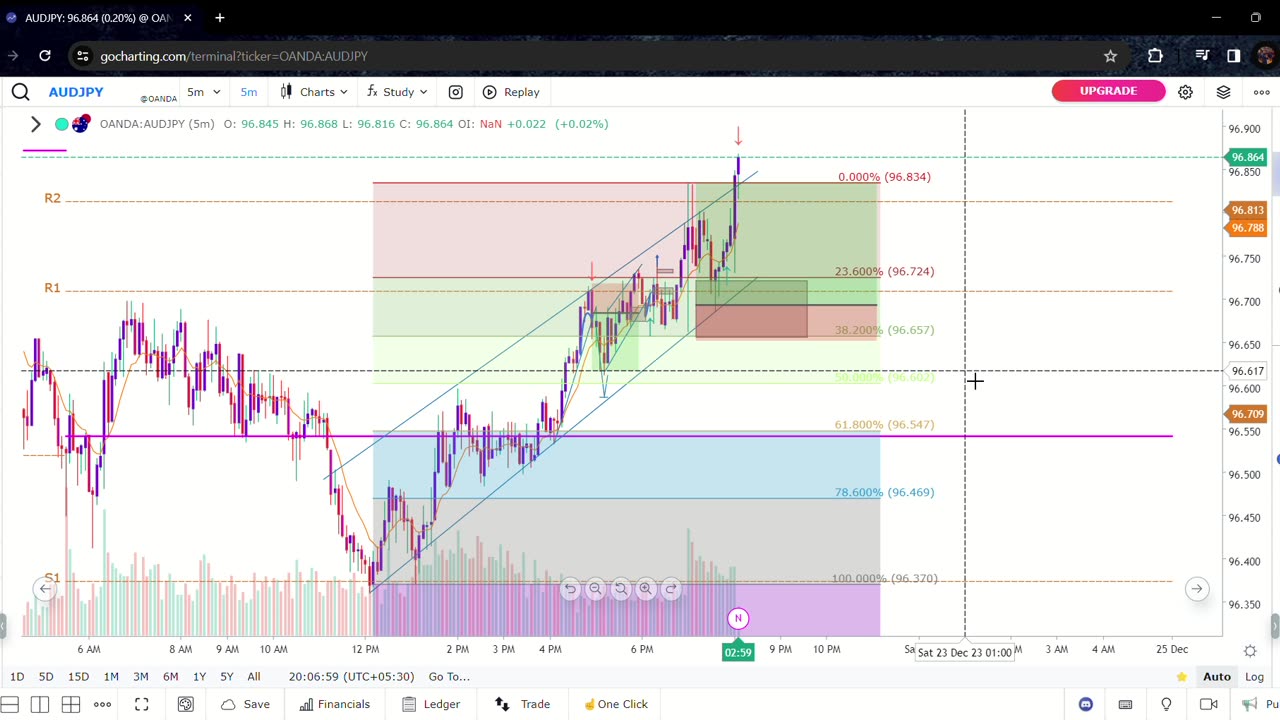
Task: Click the screenshot icon beside Save
Action: [185, 704]
